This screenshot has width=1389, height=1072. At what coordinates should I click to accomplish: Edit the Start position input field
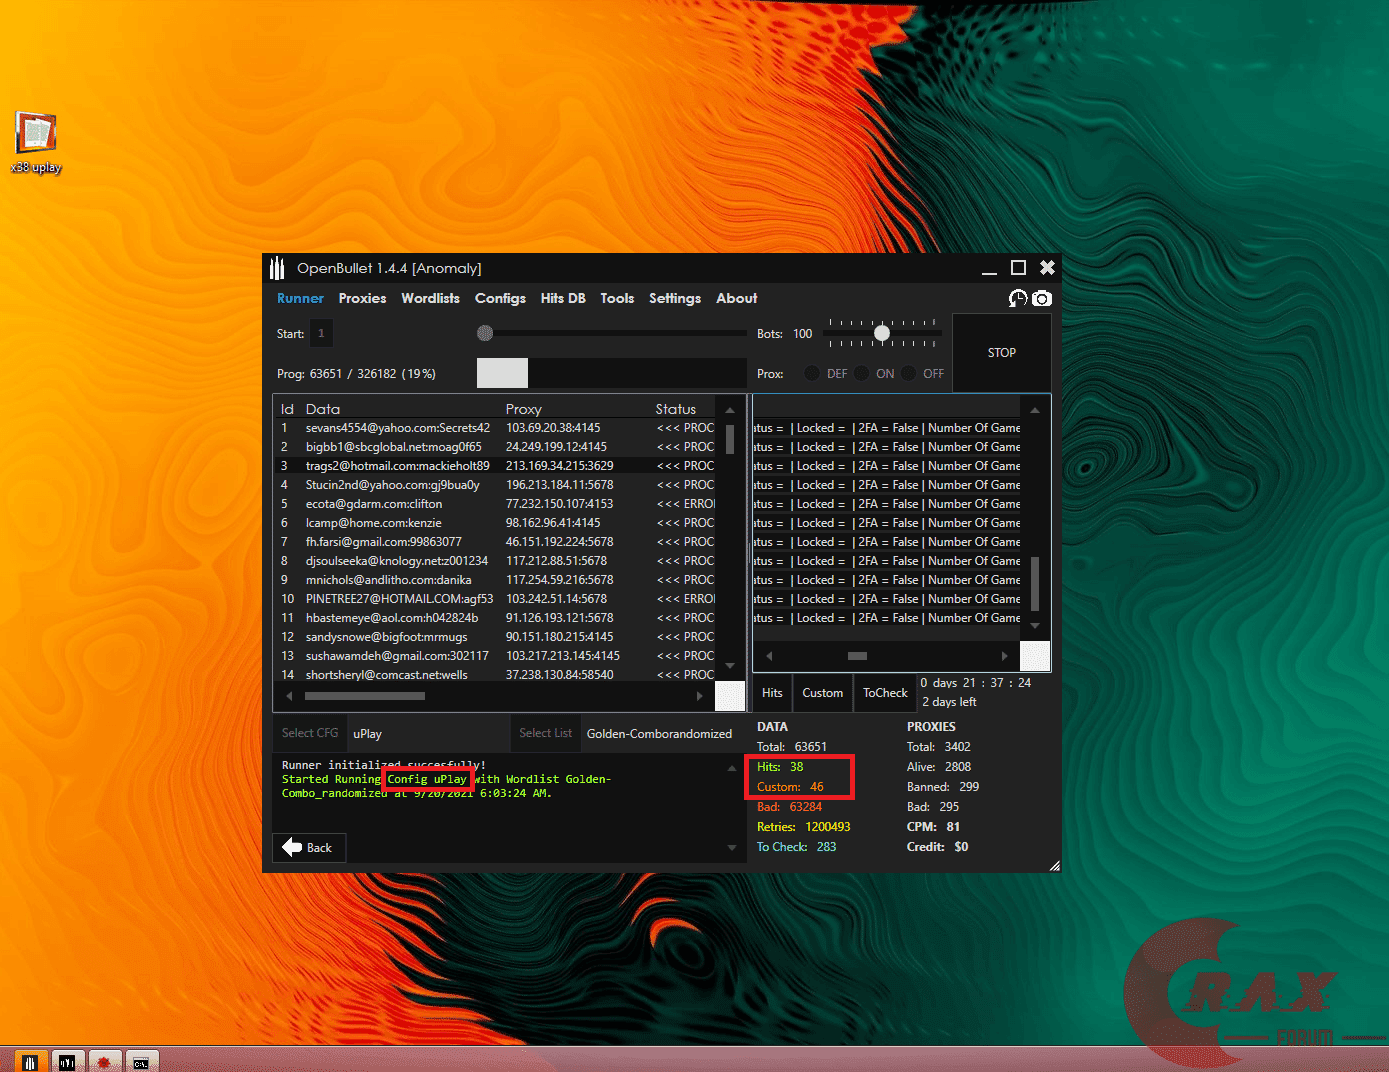pos(321,333)
